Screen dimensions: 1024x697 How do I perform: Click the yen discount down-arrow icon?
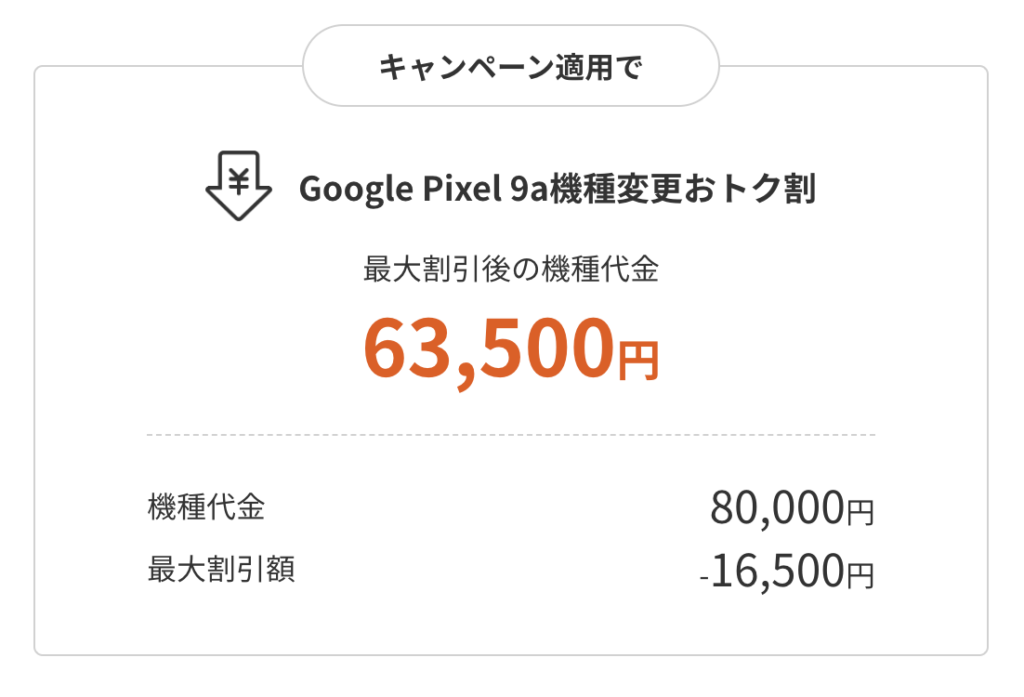[238, 186]
